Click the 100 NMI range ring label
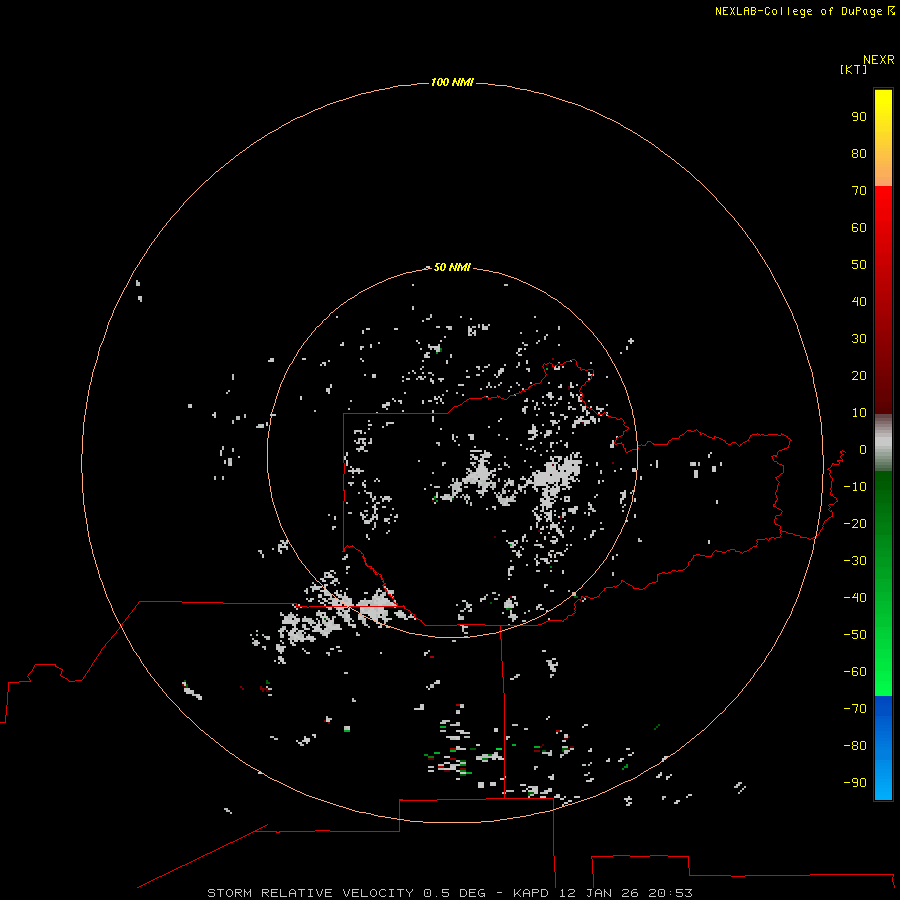900x900 pixels. (x=452, y=83)
